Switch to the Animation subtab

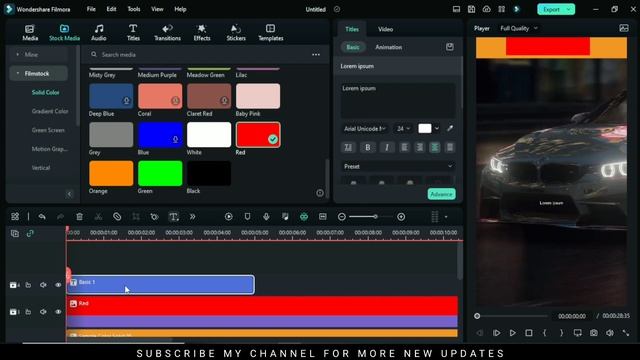coord(389,47)
